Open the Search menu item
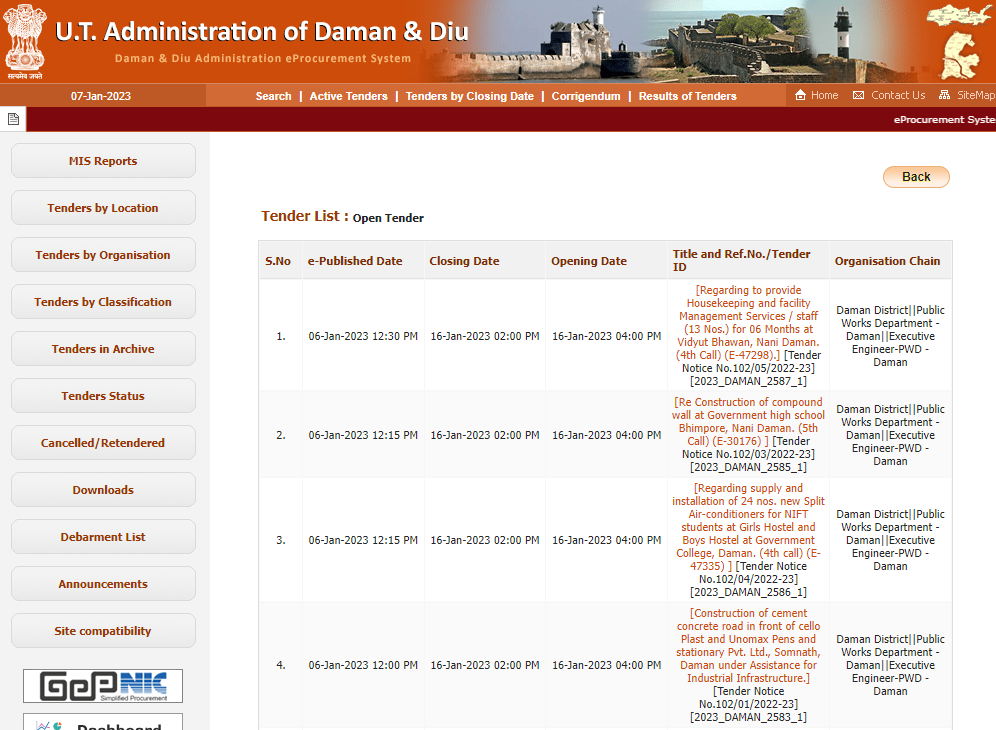The height and width of the screenshot is (730, 996). [273, 96]
